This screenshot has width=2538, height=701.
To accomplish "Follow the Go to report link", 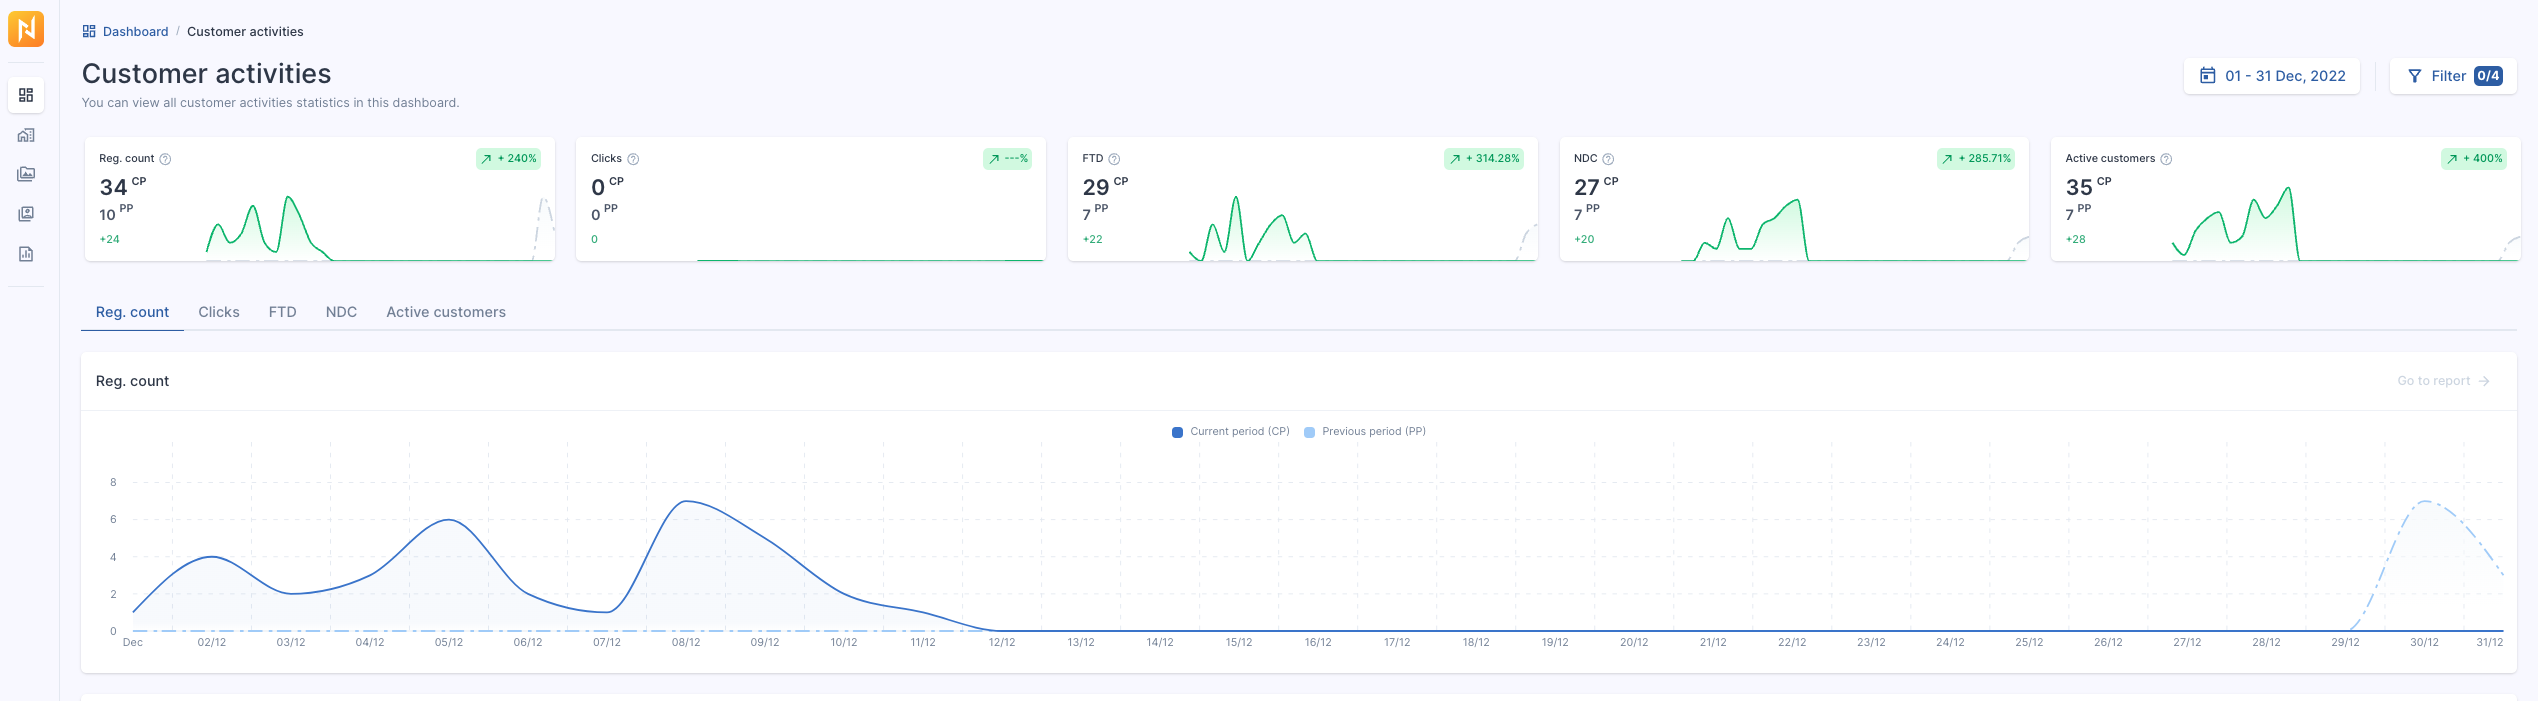I will (x=2443, y=381).
